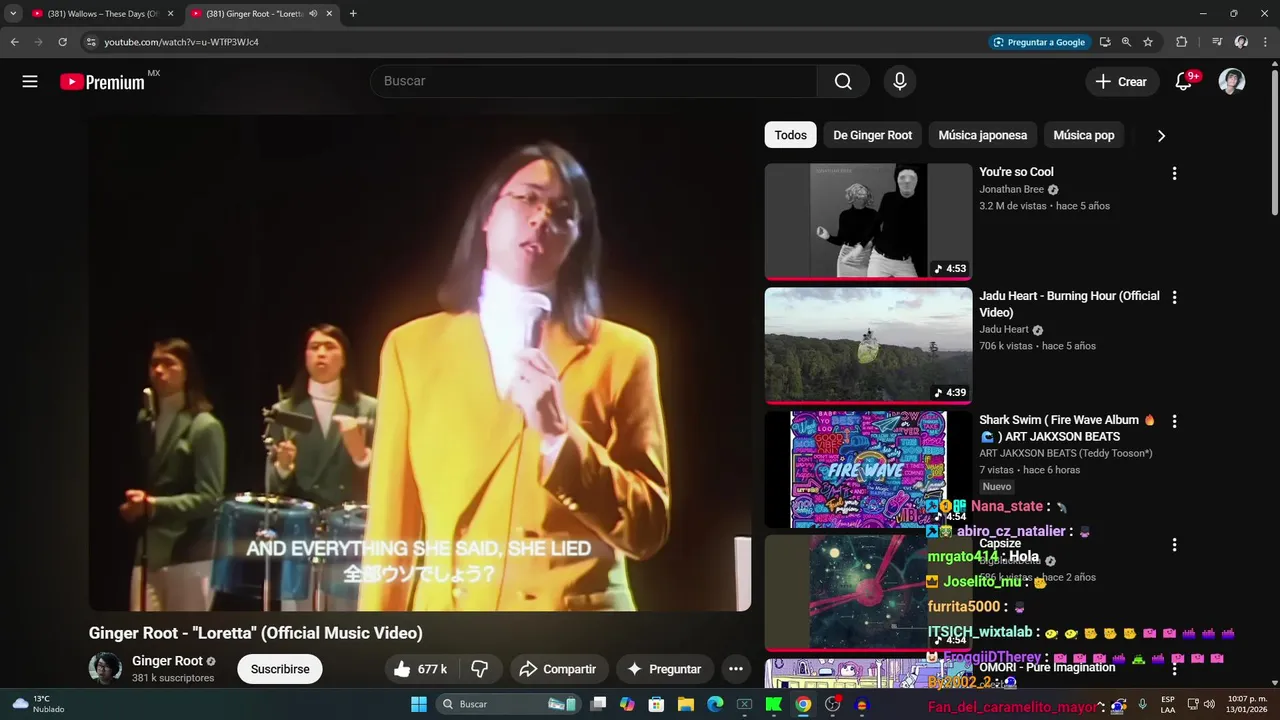Open options for Jadu Heart video

tap(1174, 297)
